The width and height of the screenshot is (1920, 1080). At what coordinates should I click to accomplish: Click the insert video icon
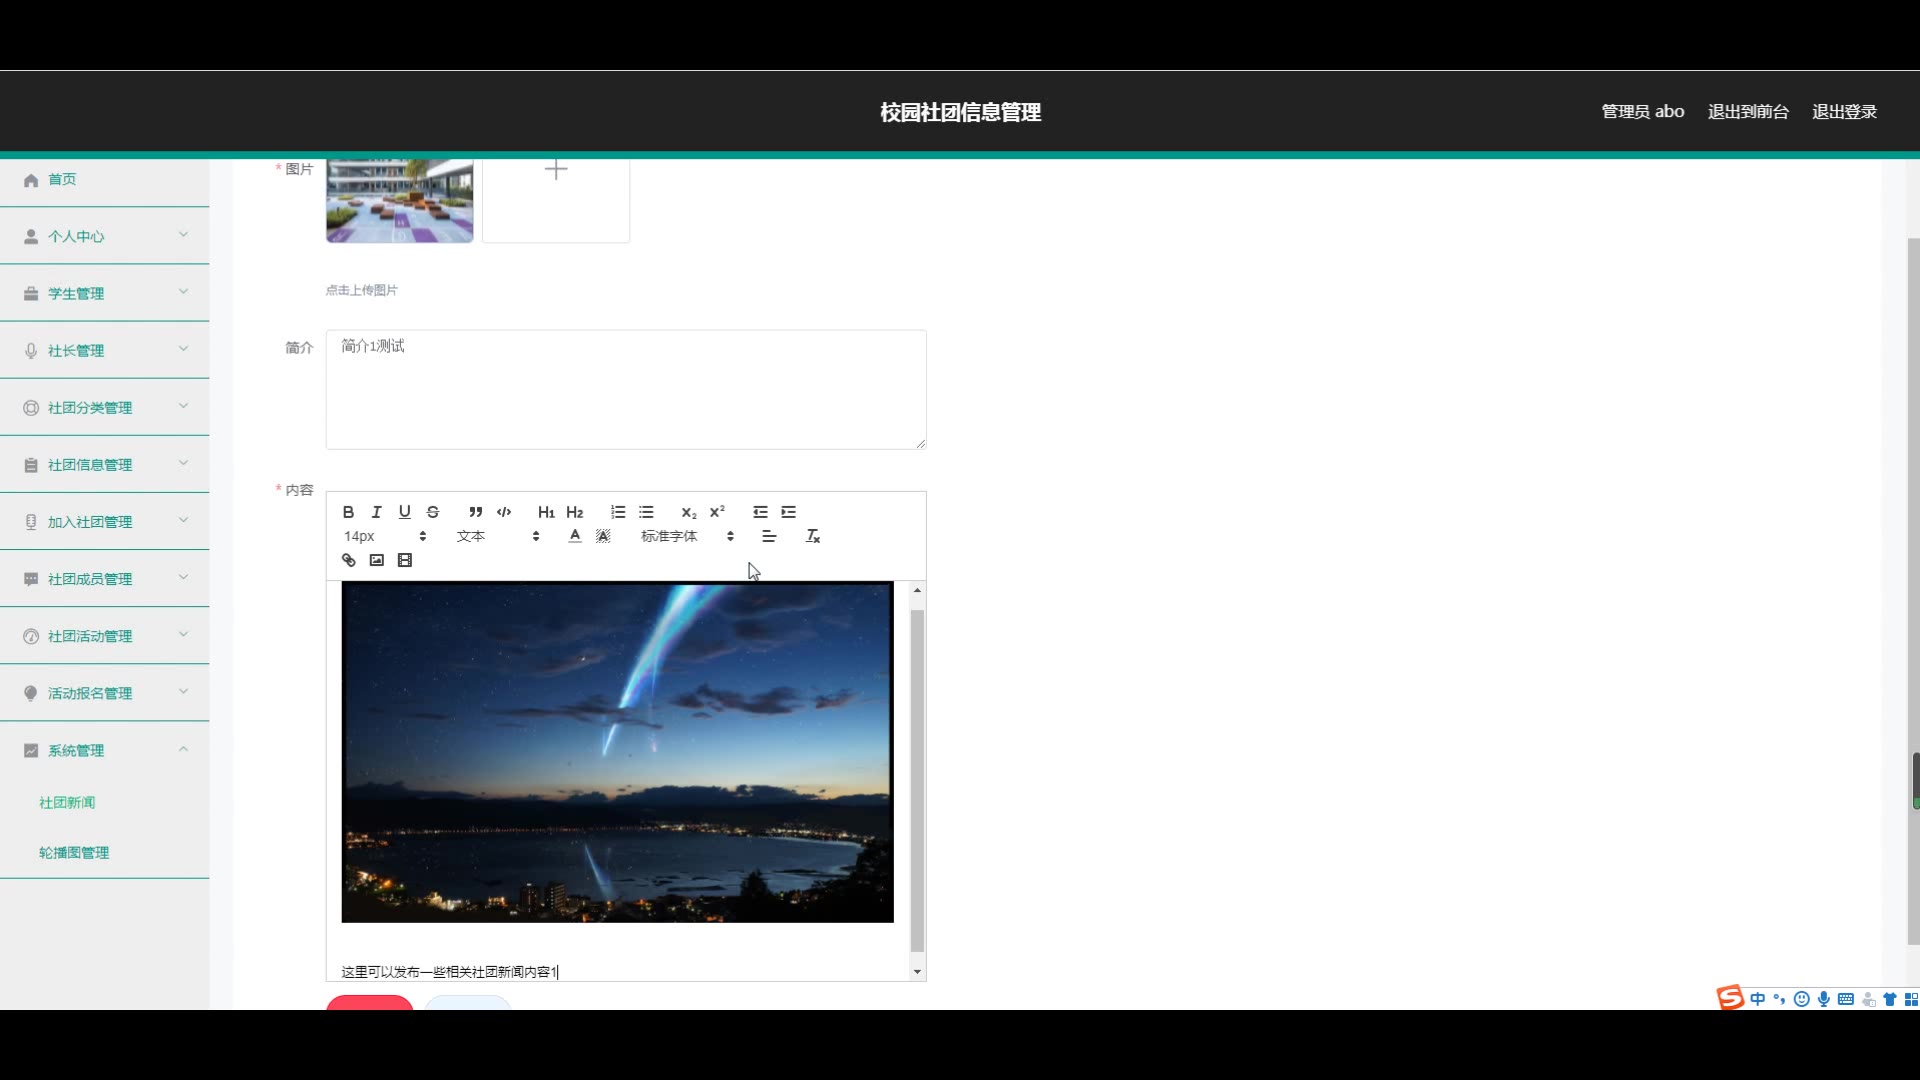(x=405, y=560)
